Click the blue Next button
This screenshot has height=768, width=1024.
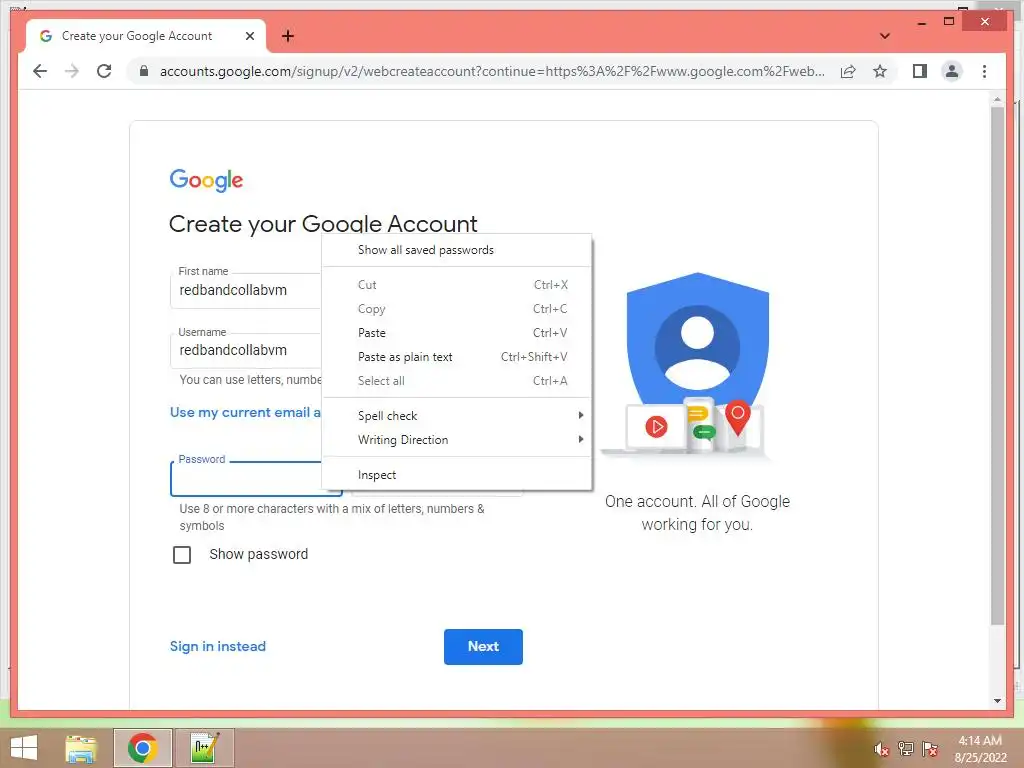point(483,647)
